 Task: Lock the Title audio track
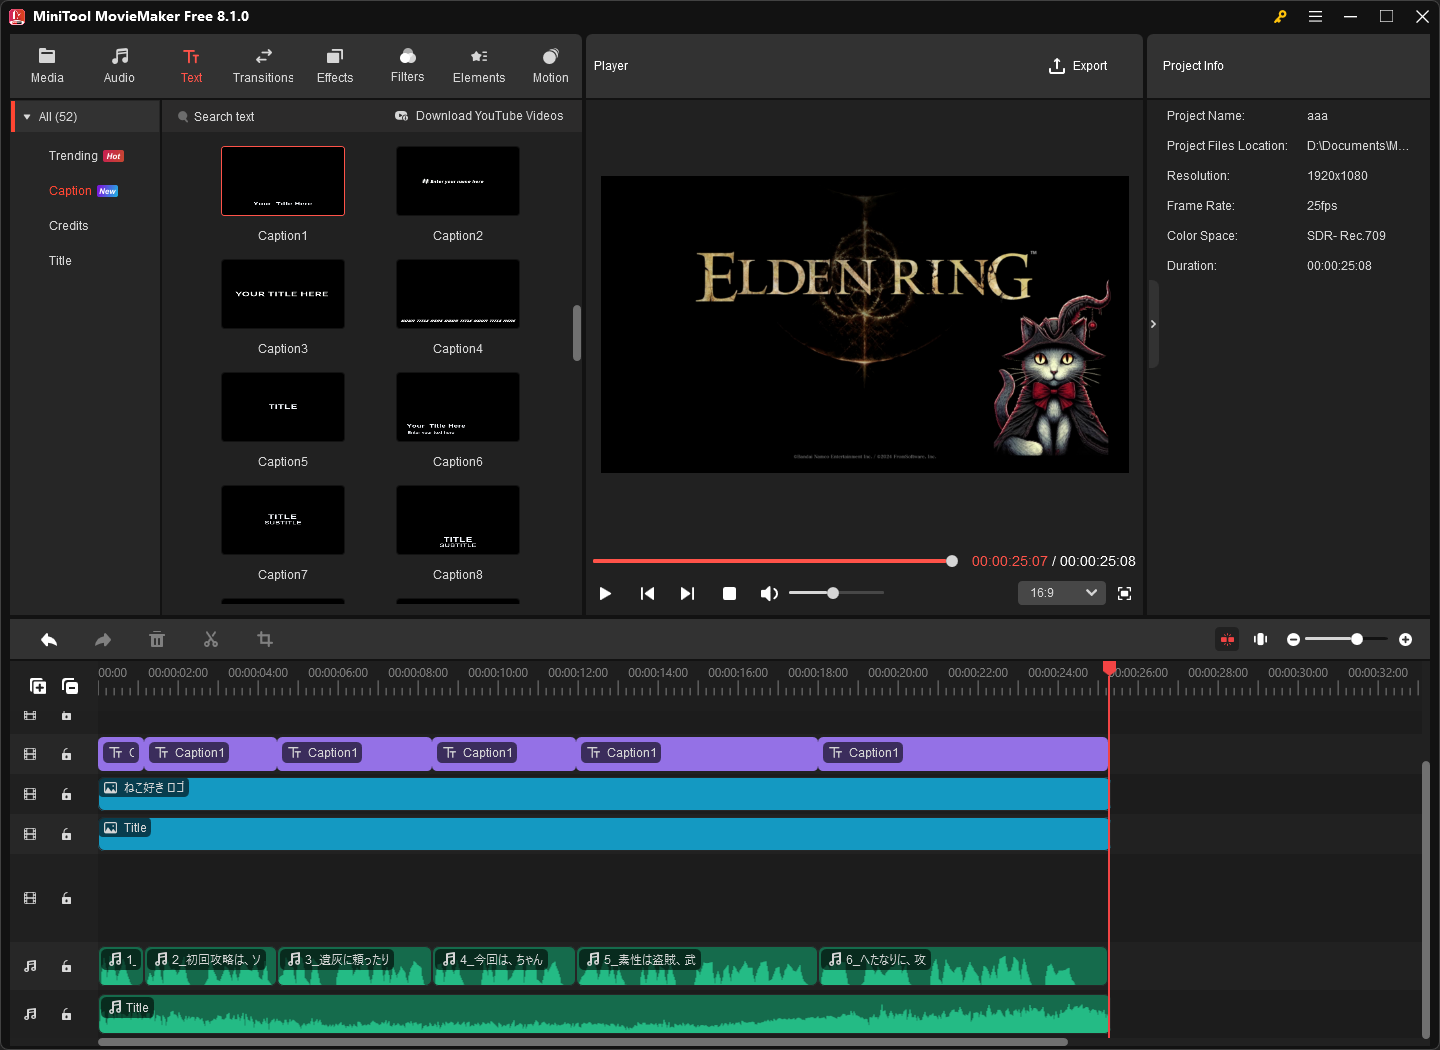click(66, 1015)
